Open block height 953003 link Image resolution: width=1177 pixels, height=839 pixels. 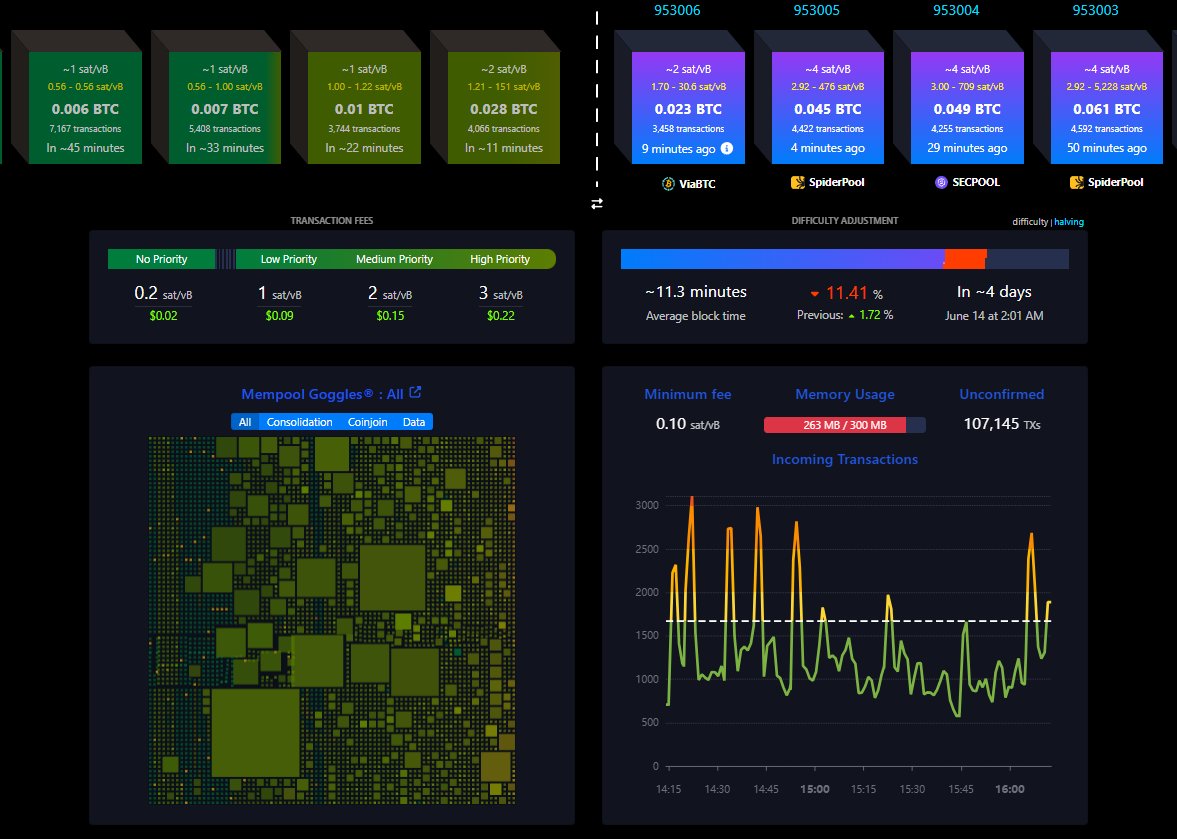click(1095, 10)
